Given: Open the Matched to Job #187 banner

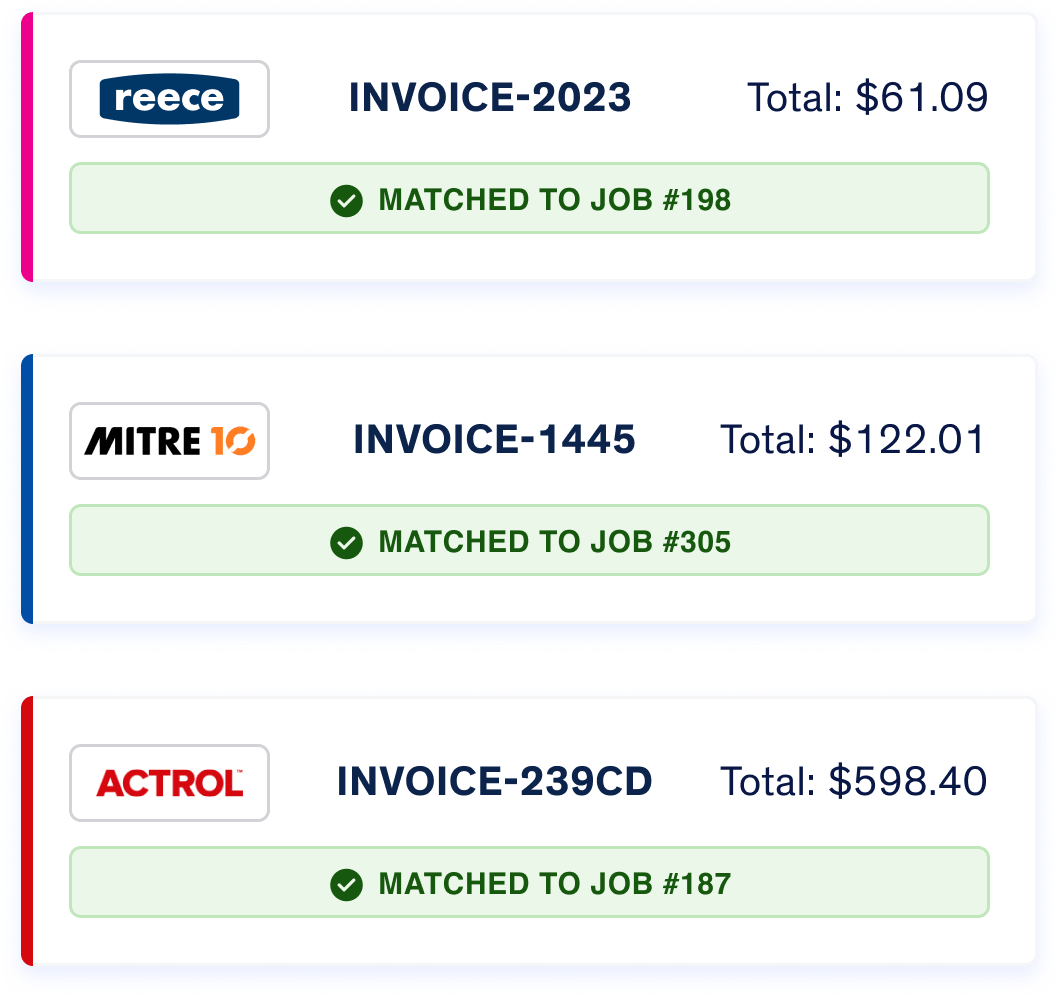Looking at the screenshot, I should pos(530,882).
